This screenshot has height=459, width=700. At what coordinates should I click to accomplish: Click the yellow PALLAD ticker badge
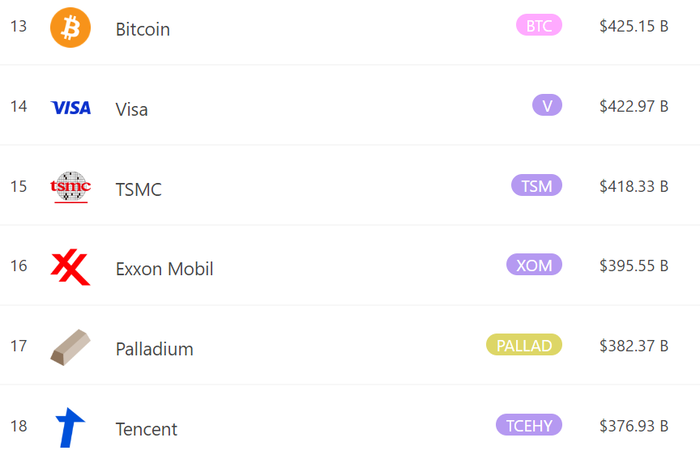(x=524, y=345)
